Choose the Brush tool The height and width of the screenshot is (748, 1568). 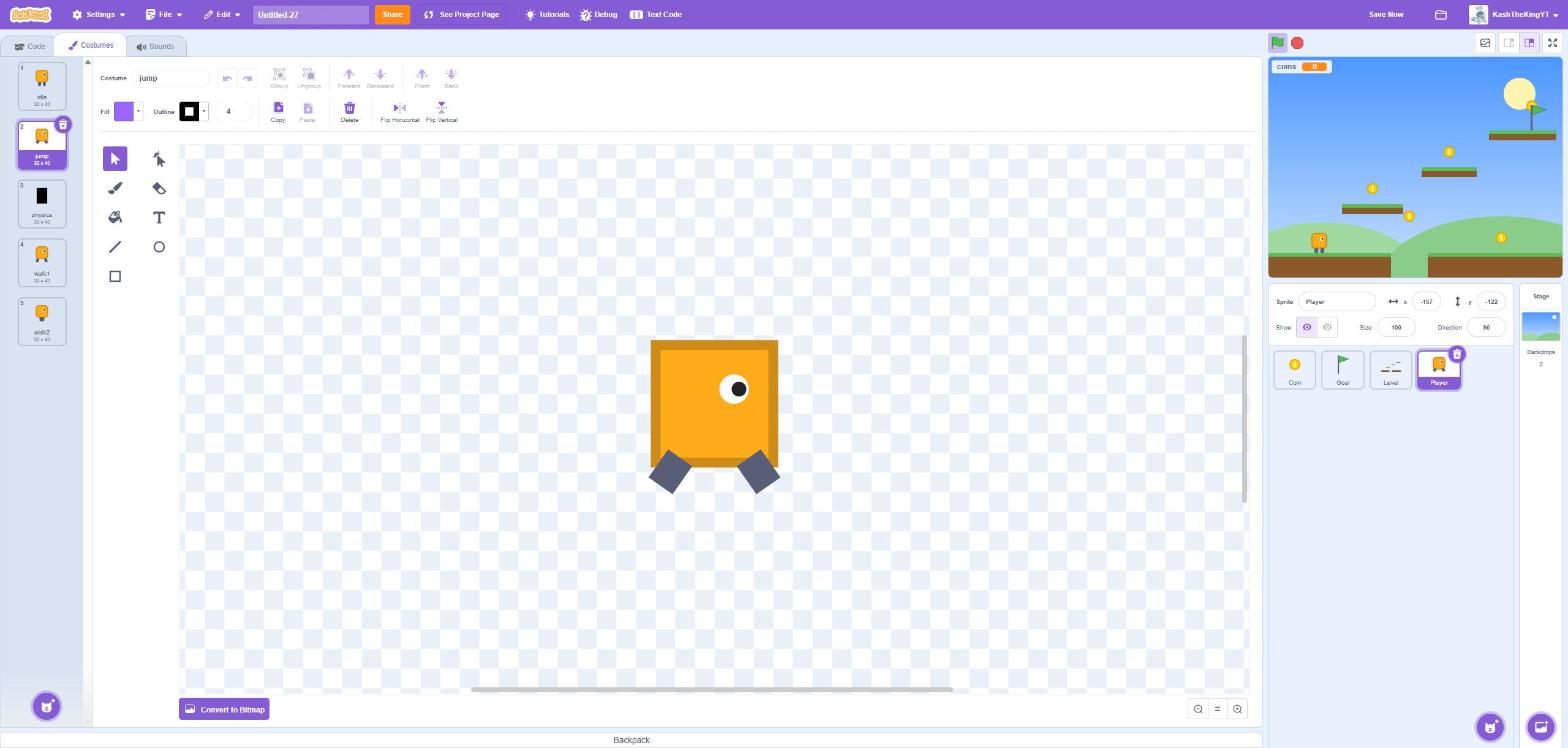pos(115,188)
